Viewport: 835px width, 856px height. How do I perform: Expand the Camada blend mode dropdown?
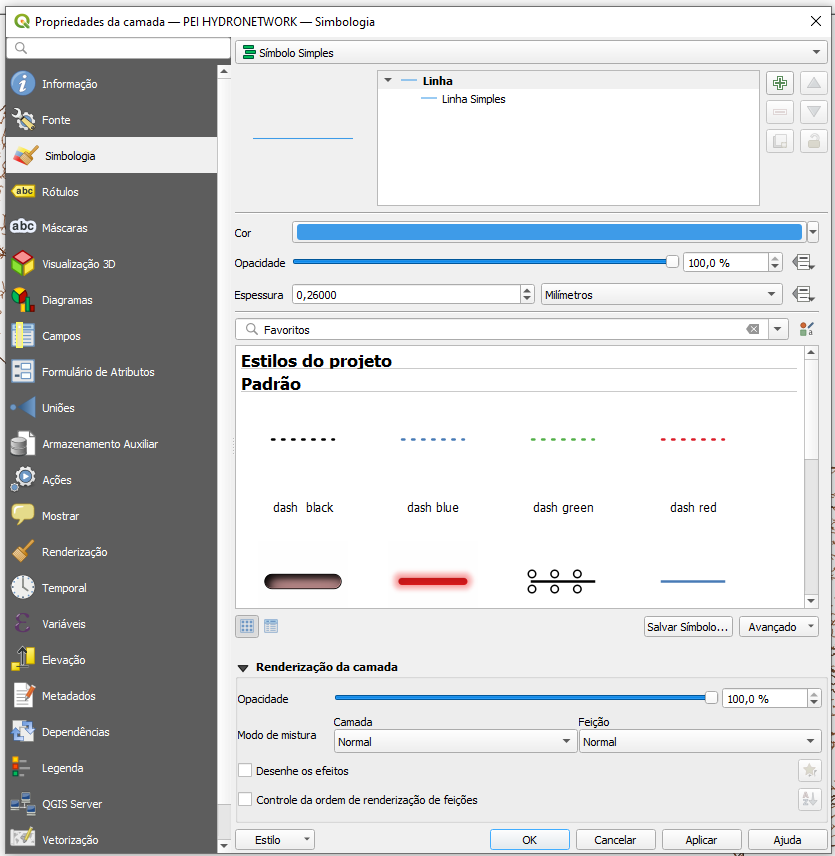pyautogui.click(x=453, y=742)
